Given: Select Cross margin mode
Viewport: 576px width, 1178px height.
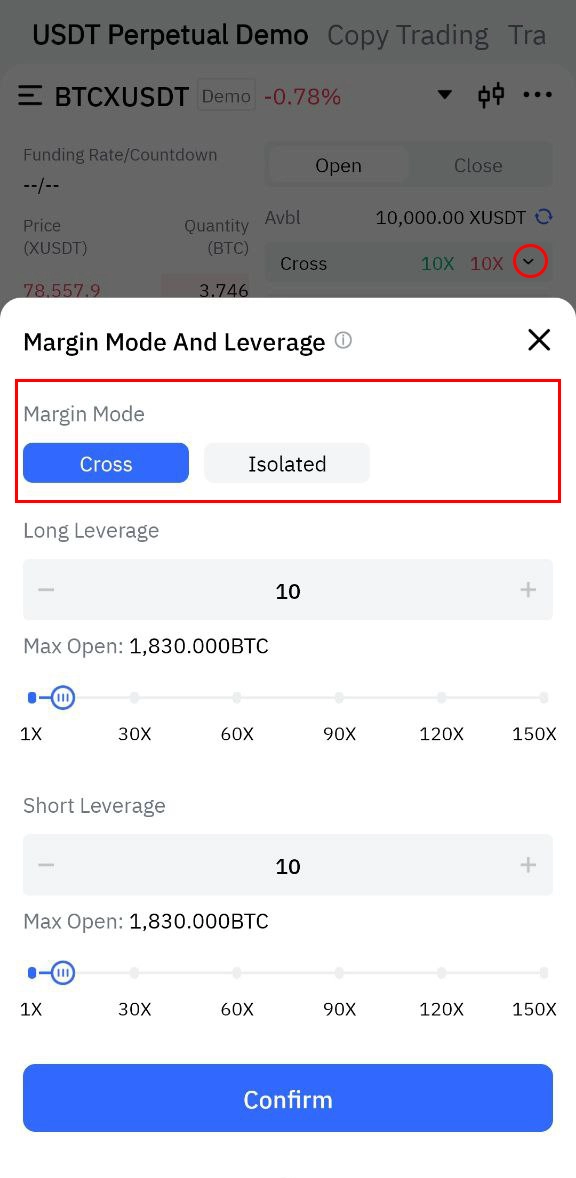Looking at the screenshot, I should pos(106,463).
